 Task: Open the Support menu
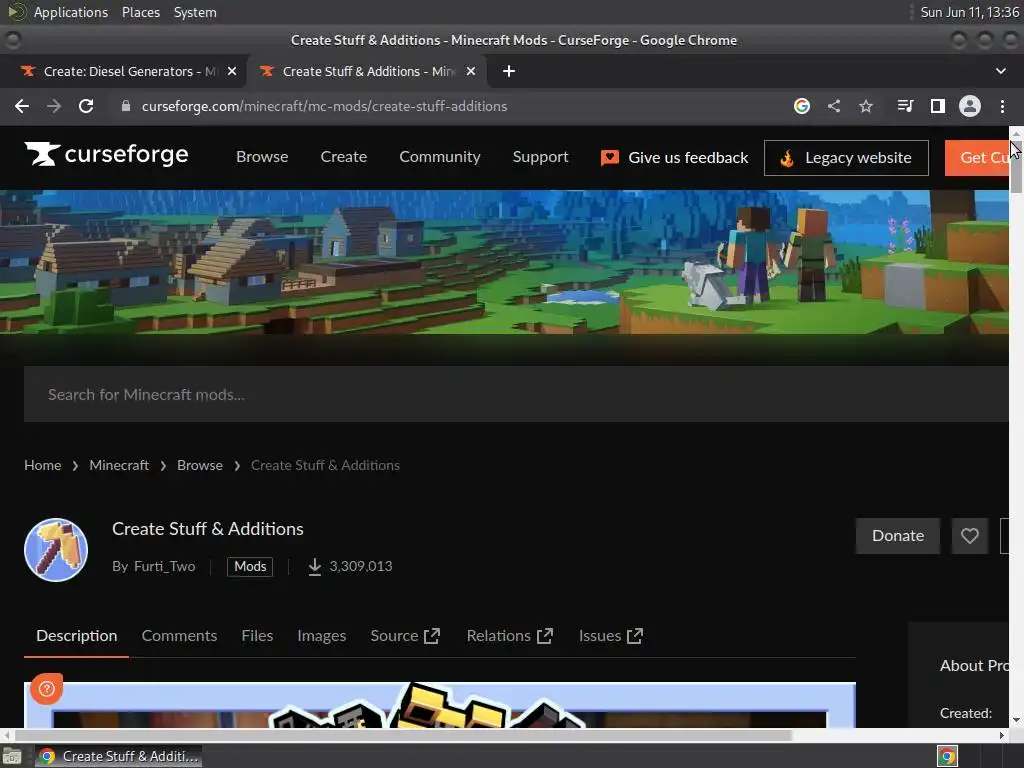540,157
